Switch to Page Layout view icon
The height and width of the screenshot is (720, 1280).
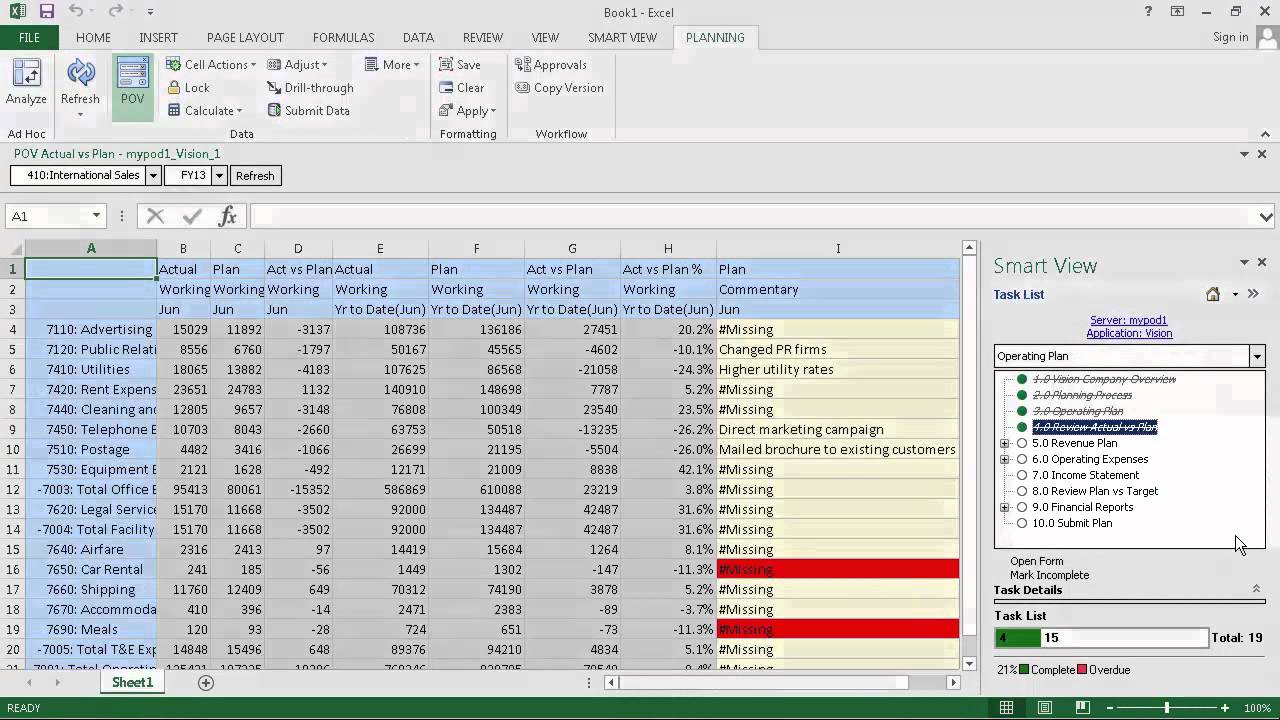pyautogui.click(x=1044, y=708)
